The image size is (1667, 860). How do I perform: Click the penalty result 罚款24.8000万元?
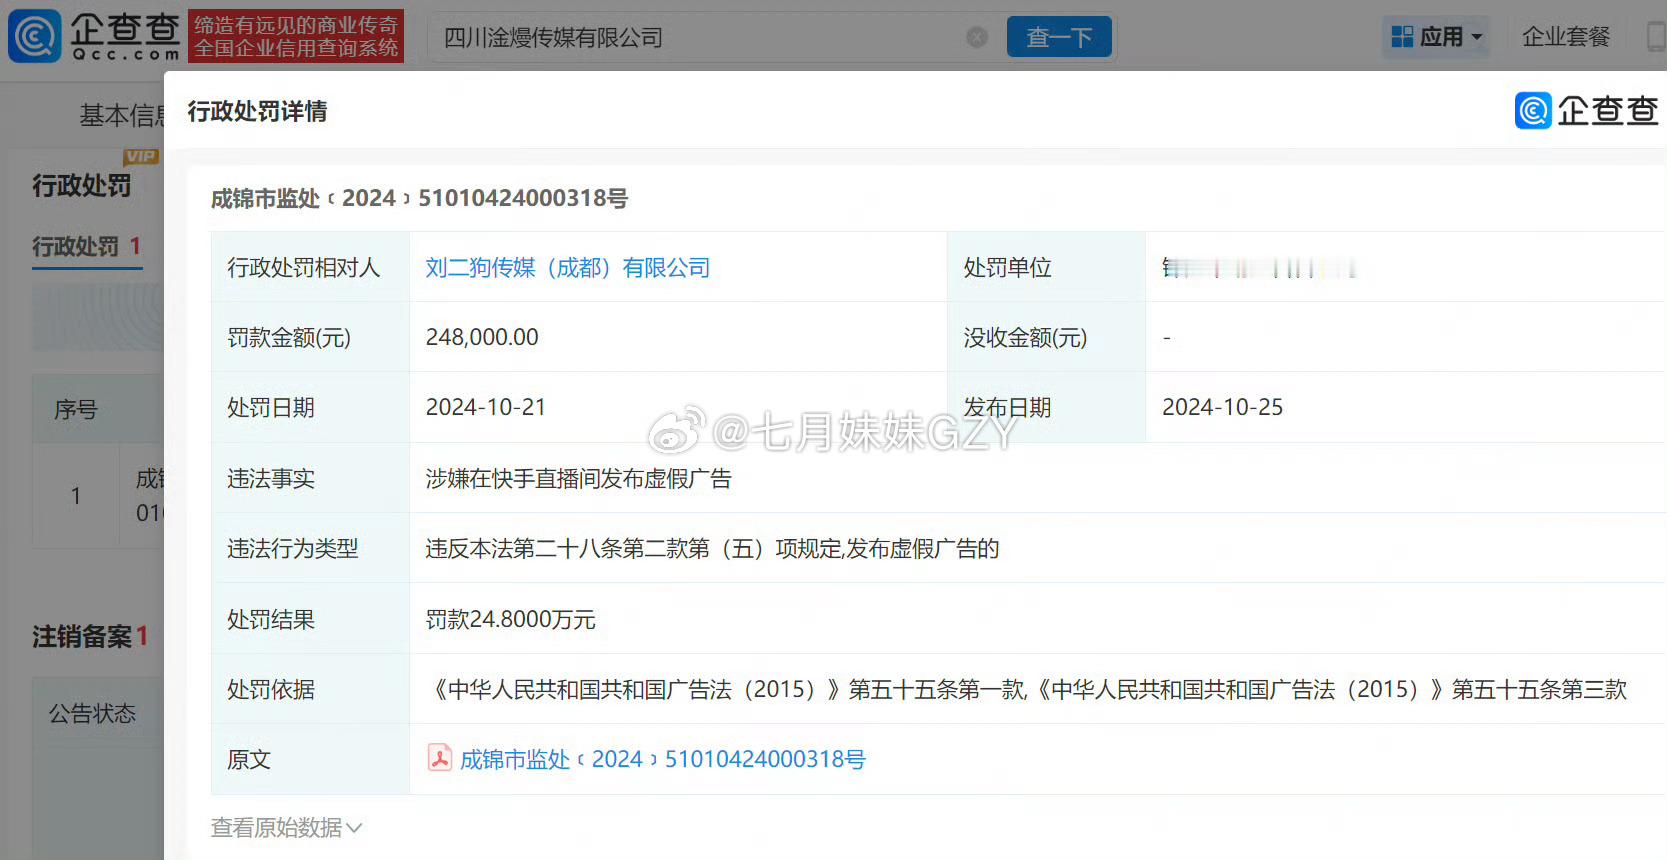pos(510,619)
